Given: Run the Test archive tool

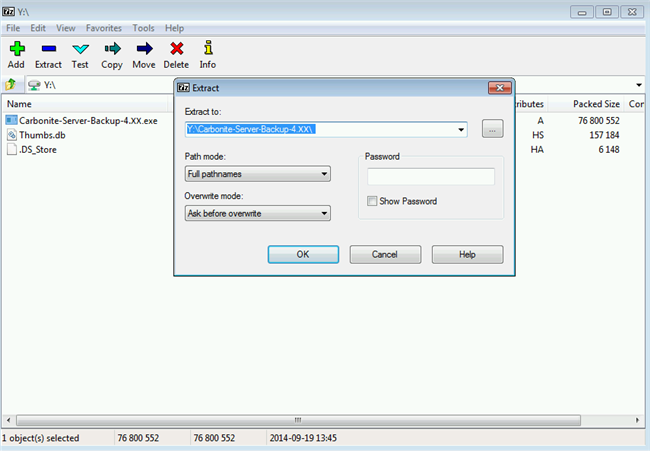Looking at the screenshot, I should [x=80, y=49].
